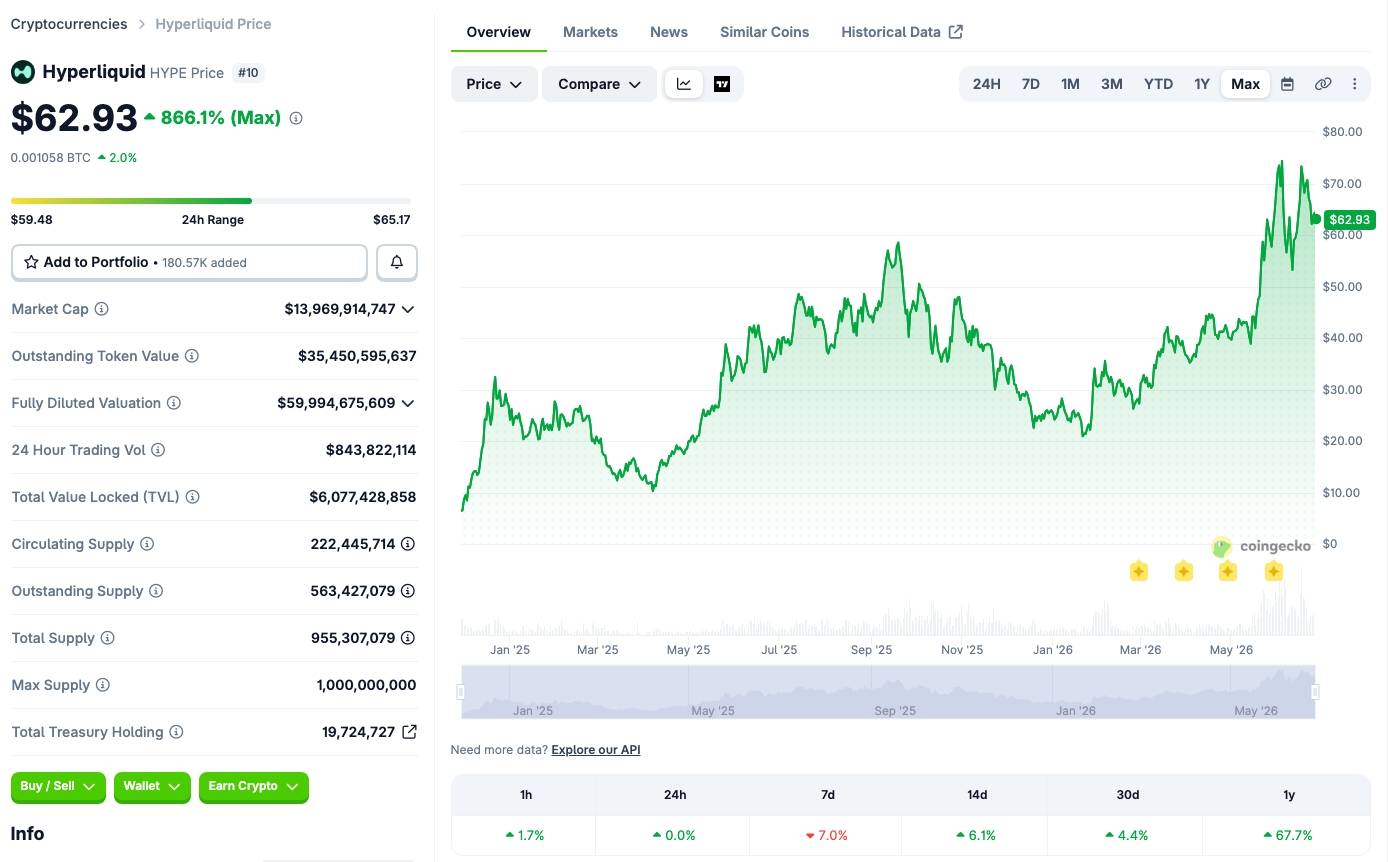Click Hyperliquid Price breadcrumb
Image resolution: width=1388 pixels, height=862 pixels.
[213, 24]
